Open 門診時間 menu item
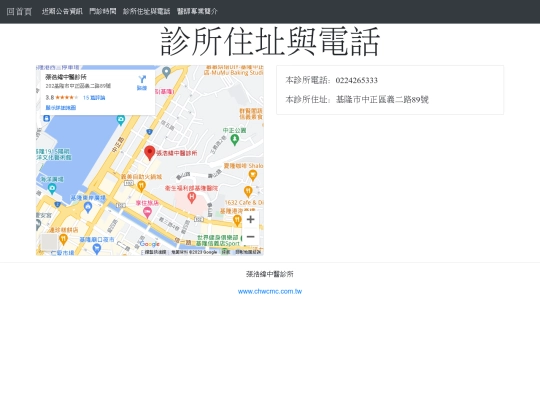This screenshot has height=405, width=540. [x=103, y=11]
